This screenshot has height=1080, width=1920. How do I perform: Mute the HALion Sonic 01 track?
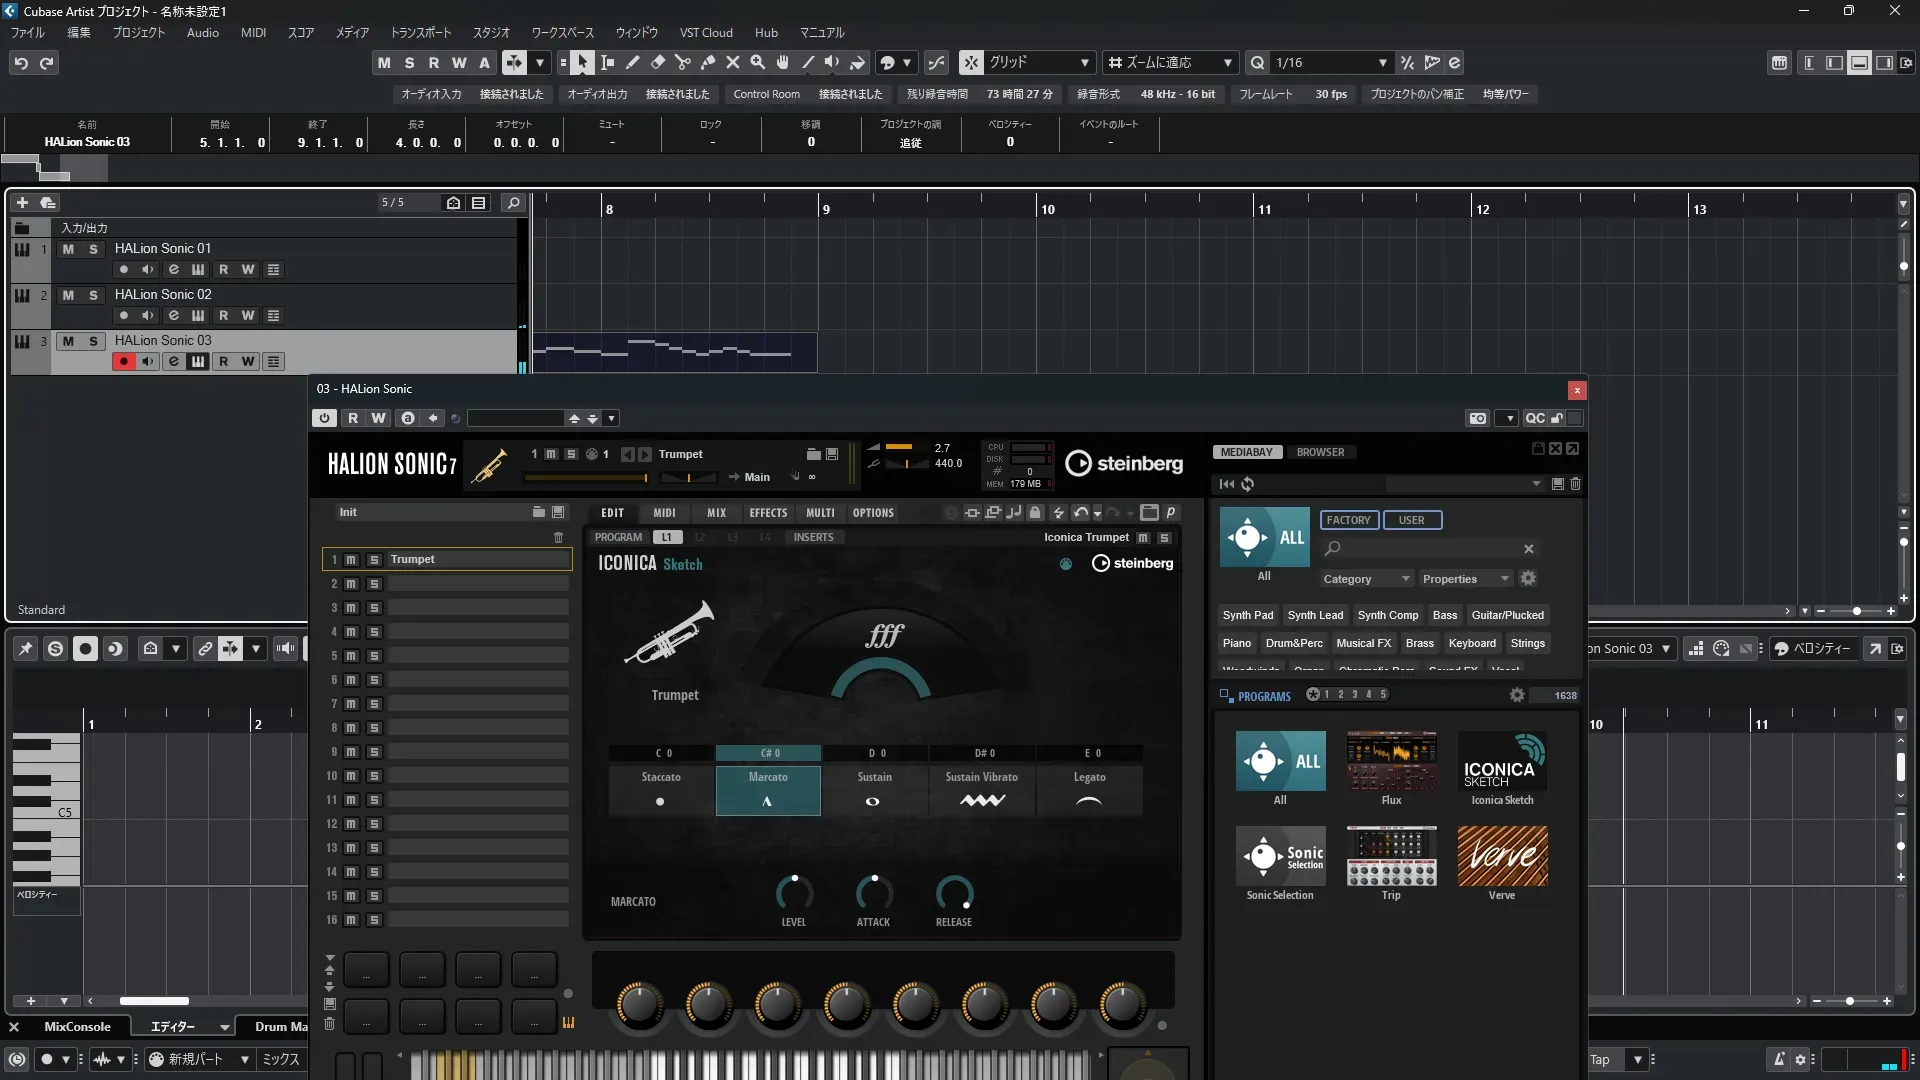(x=68, y=249)
